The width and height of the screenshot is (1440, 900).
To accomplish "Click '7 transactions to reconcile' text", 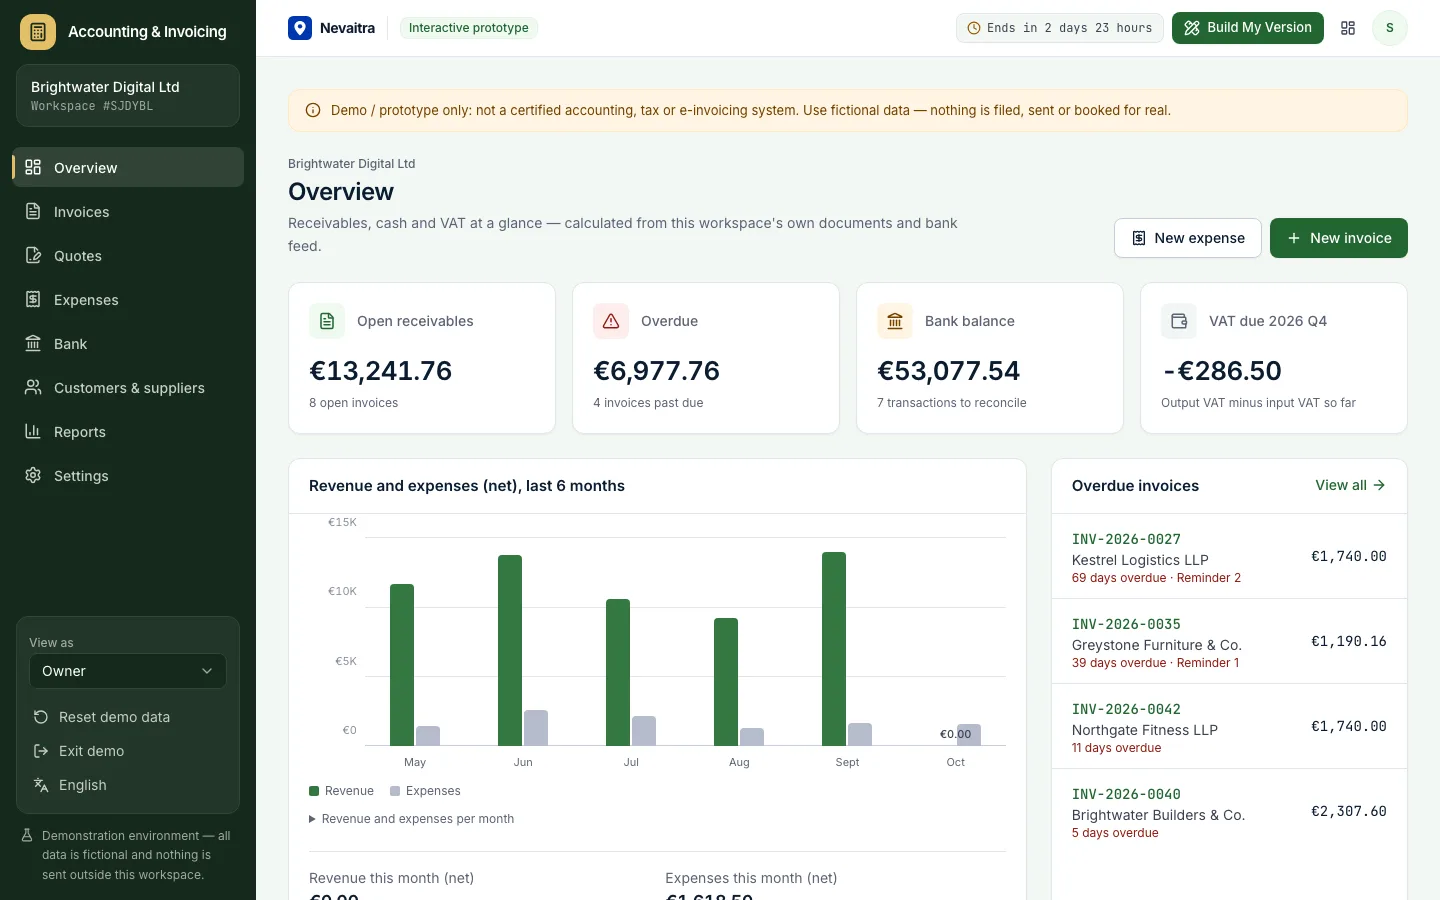I will (x=952, y=403).
